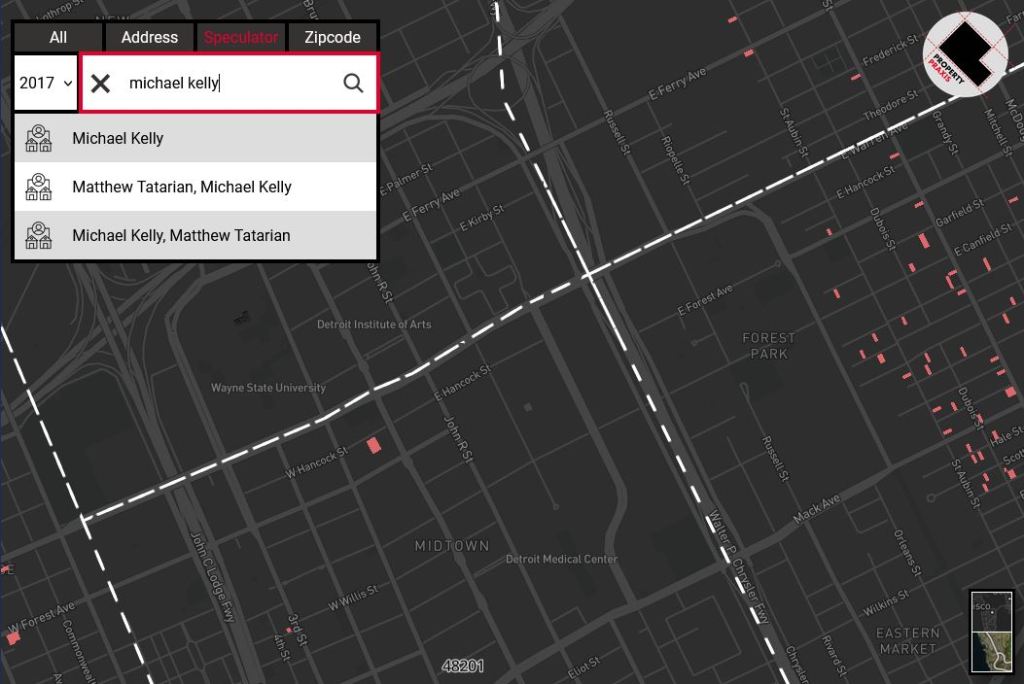
Task: Open the 2017 year dropdown
Action: [x=46, y=83]
